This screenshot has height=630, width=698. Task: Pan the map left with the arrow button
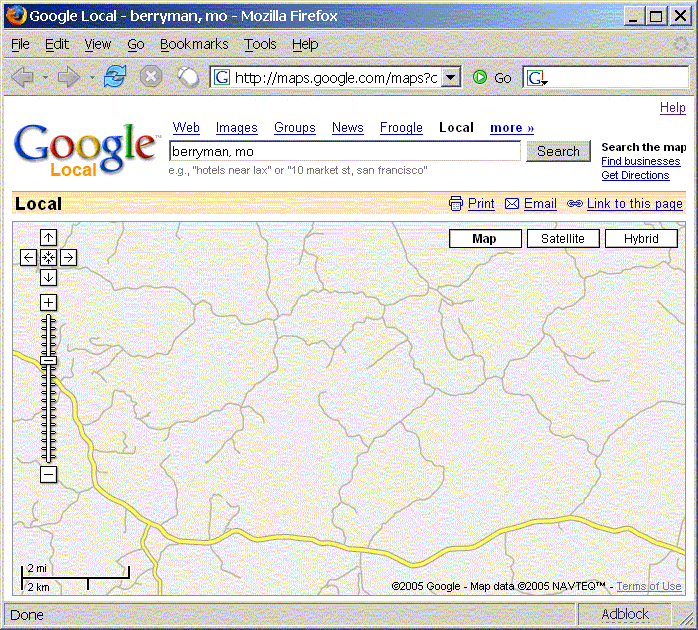coord(28,257)
